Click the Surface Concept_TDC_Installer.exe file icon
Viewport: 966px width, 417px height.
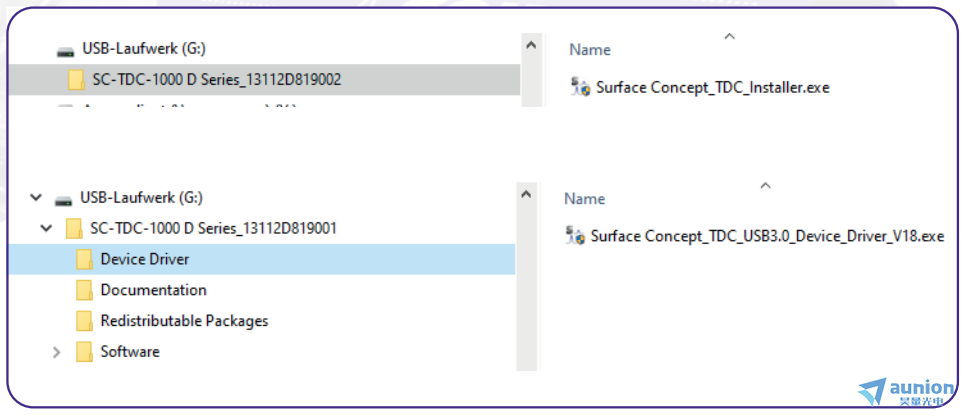point(580,87)
